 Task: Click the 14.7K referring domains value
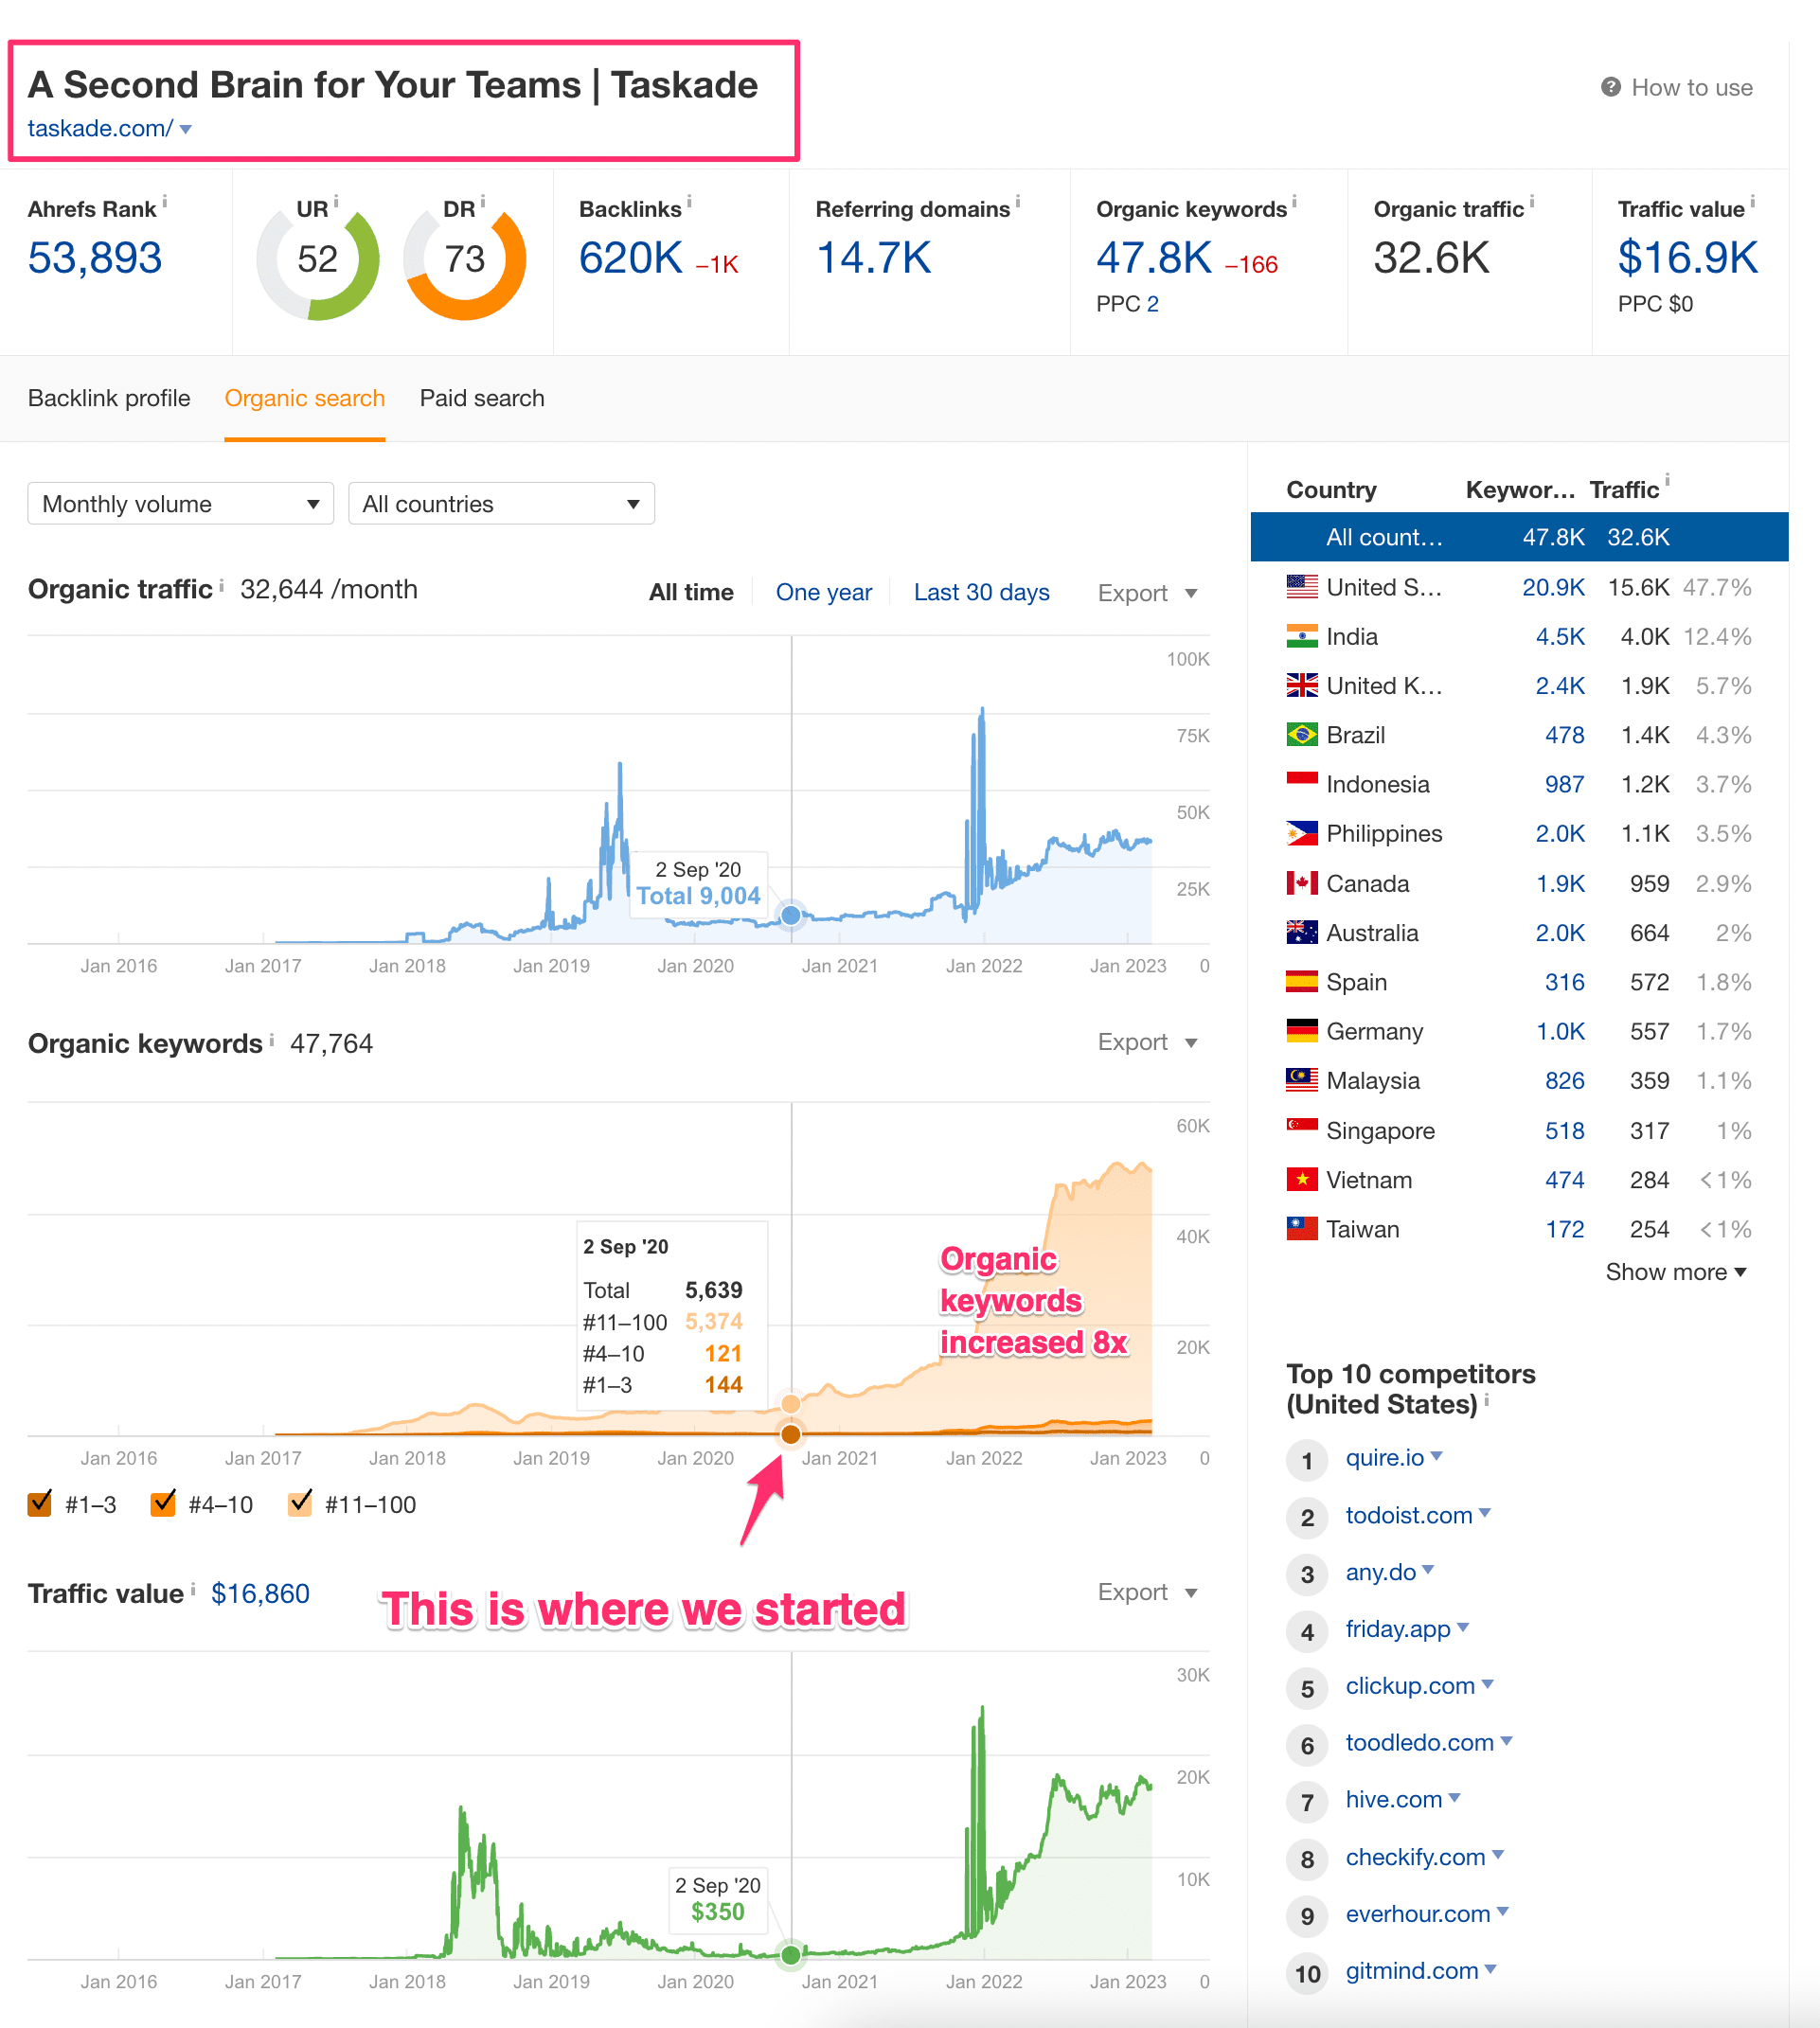pos(873,258)
